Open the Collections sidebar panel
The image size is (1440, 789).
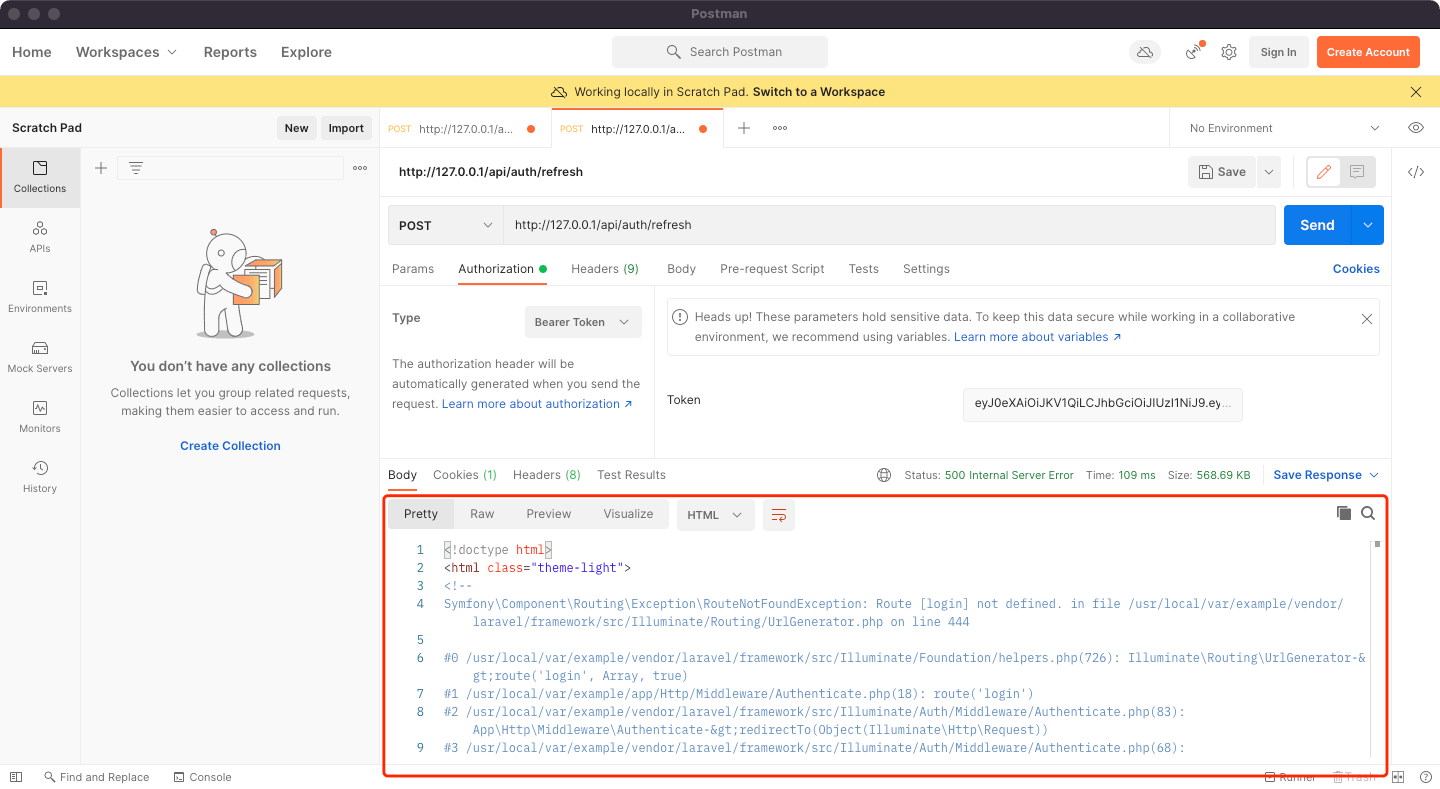pos(40,177)
